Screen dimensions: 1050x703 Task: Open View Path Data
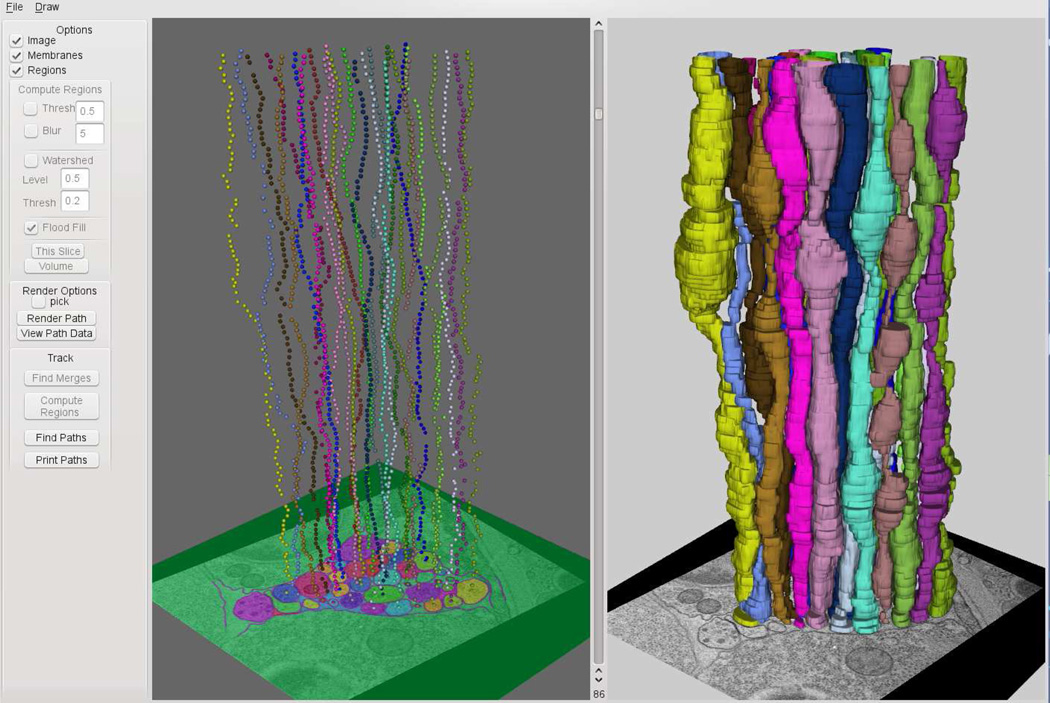[56, 333]
